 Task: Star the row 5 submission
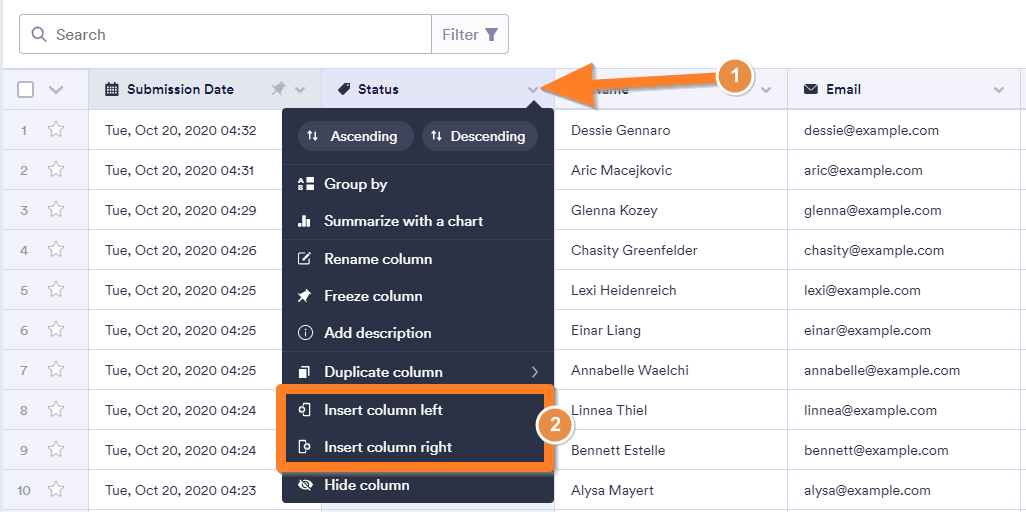[x=56, y=290]
